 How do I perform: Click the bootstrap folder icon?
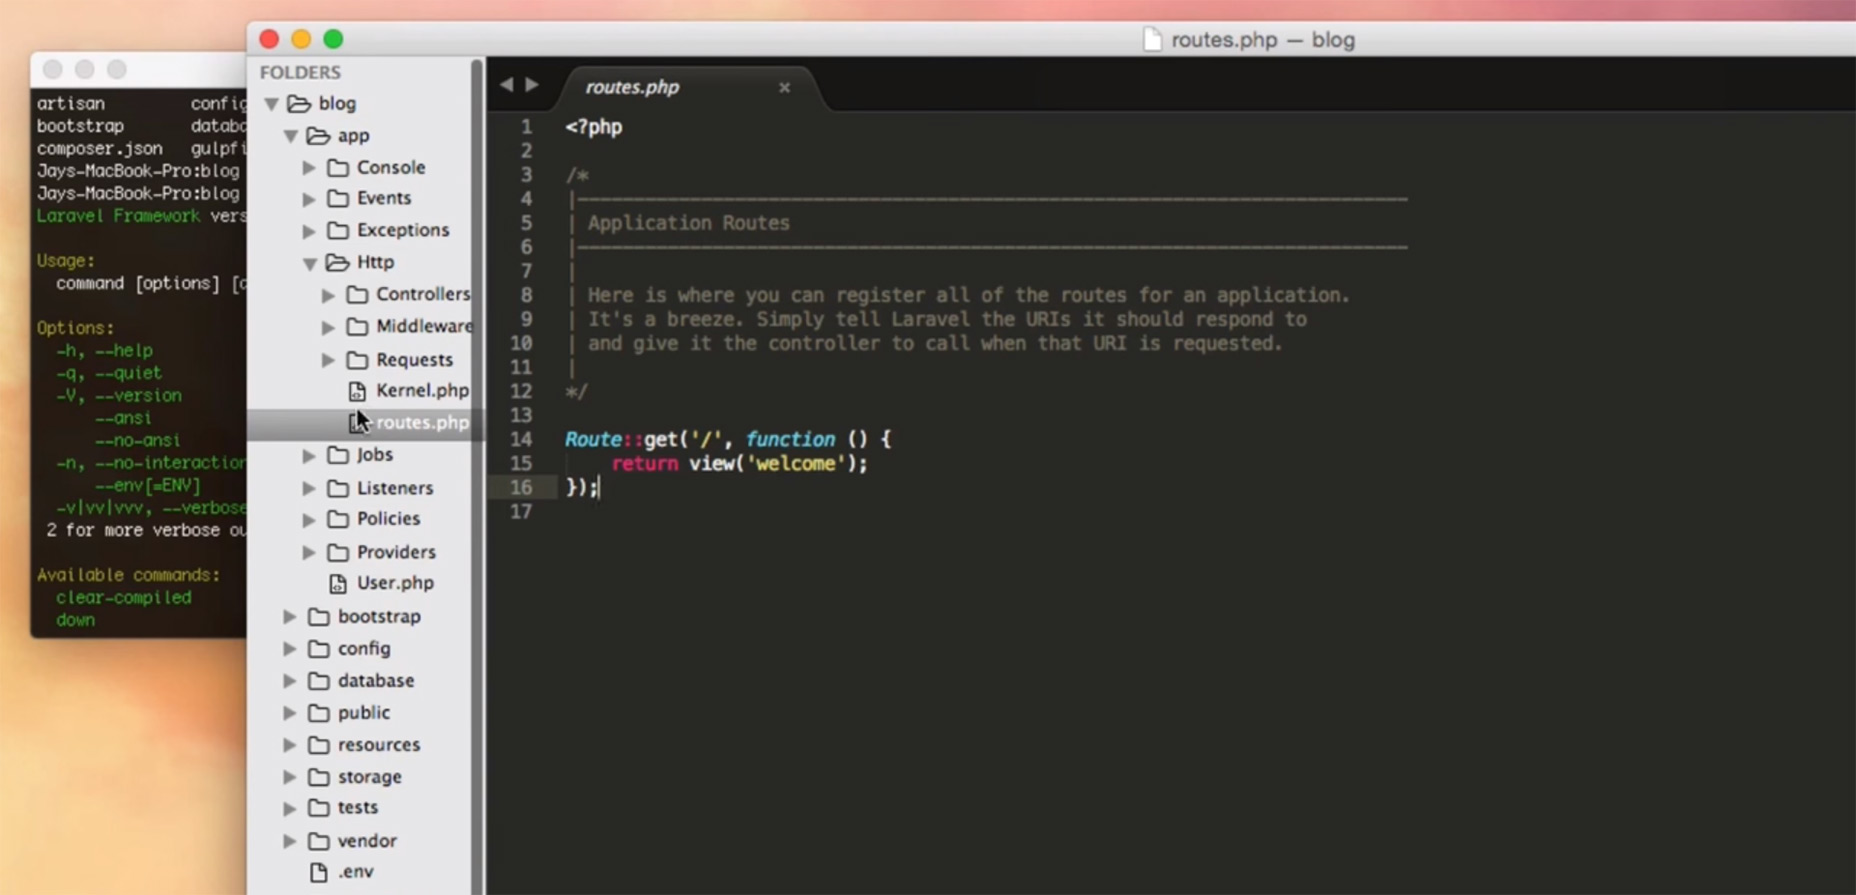(x=319, y=616)
